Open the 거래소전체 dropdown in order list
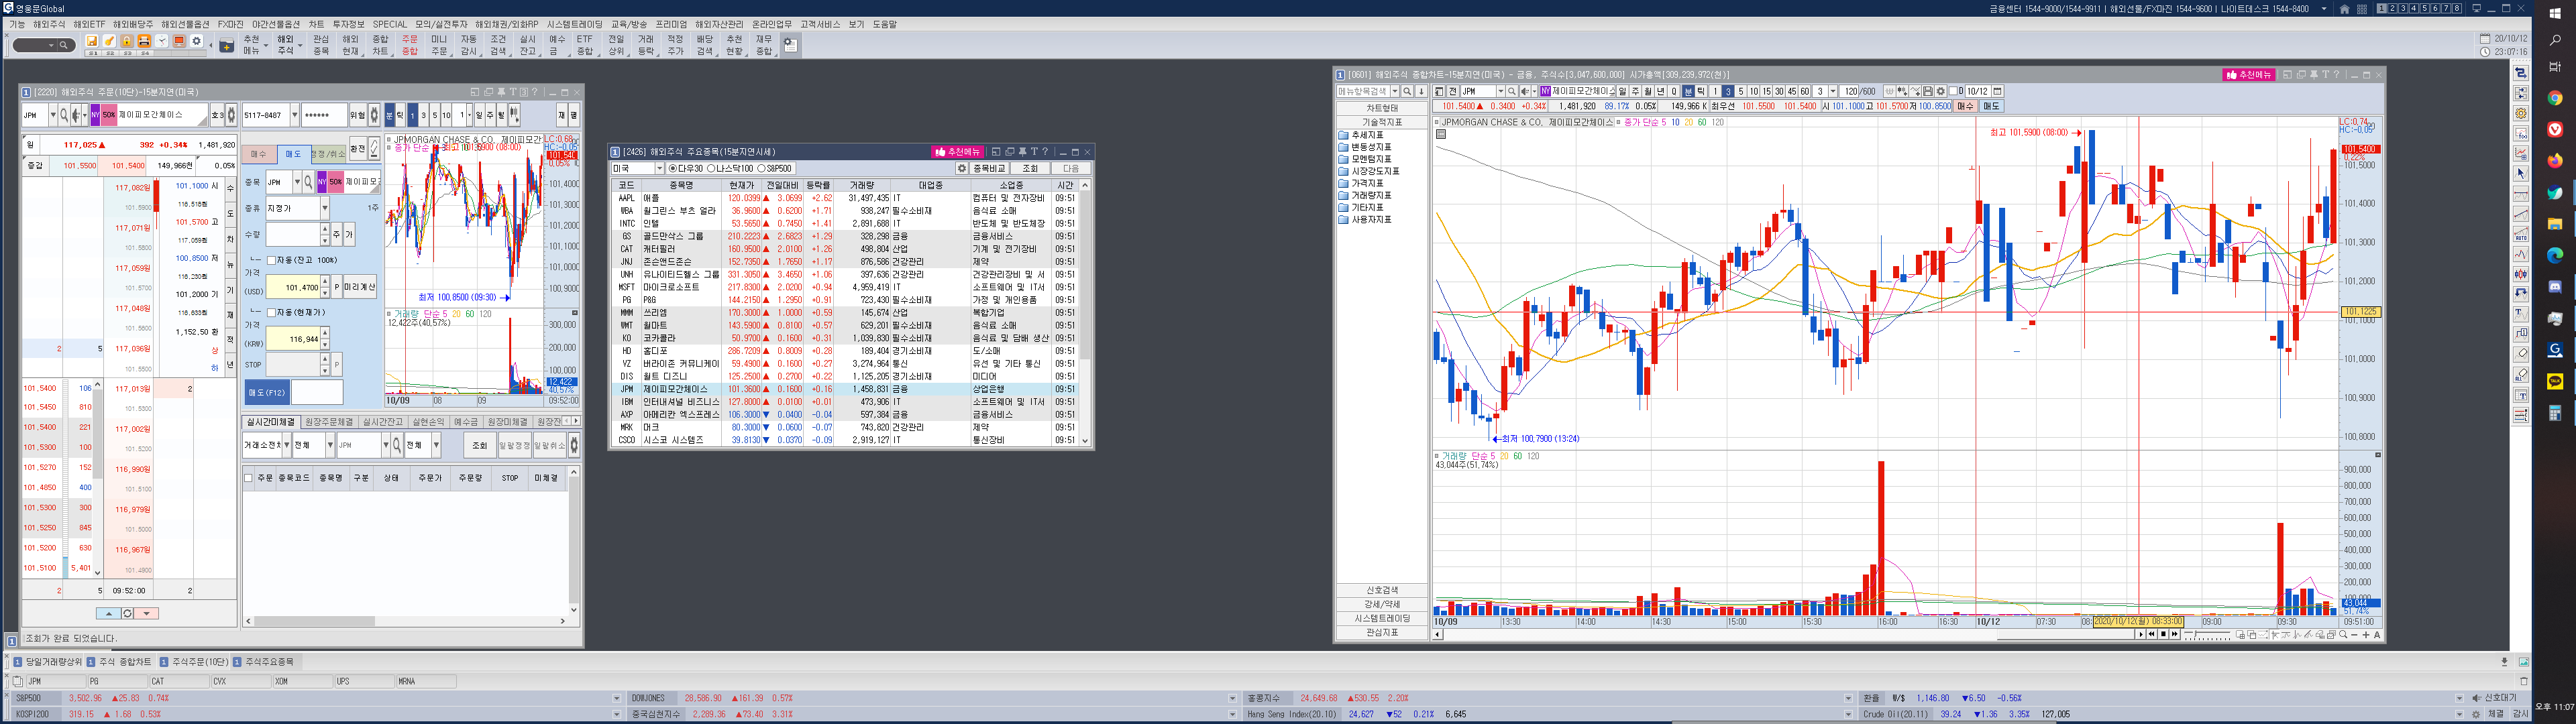Viewport: 2576px width, 724px height. tap(287, 445)
